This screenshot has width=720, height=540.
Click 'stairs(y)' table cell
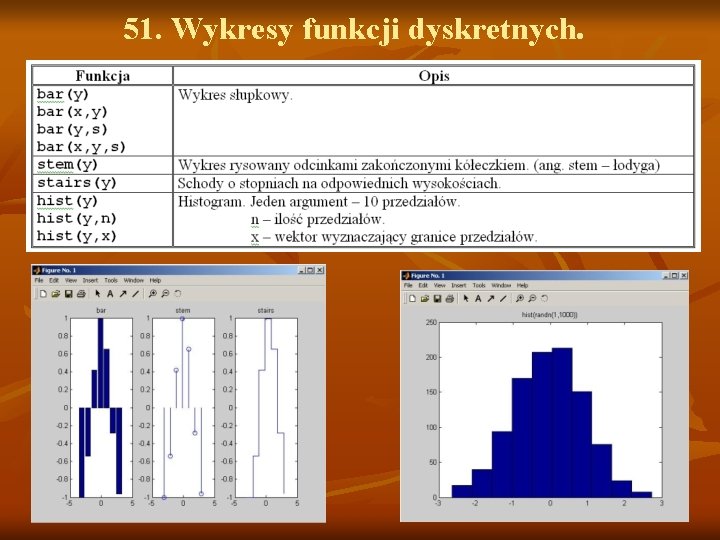pos(103,183)
